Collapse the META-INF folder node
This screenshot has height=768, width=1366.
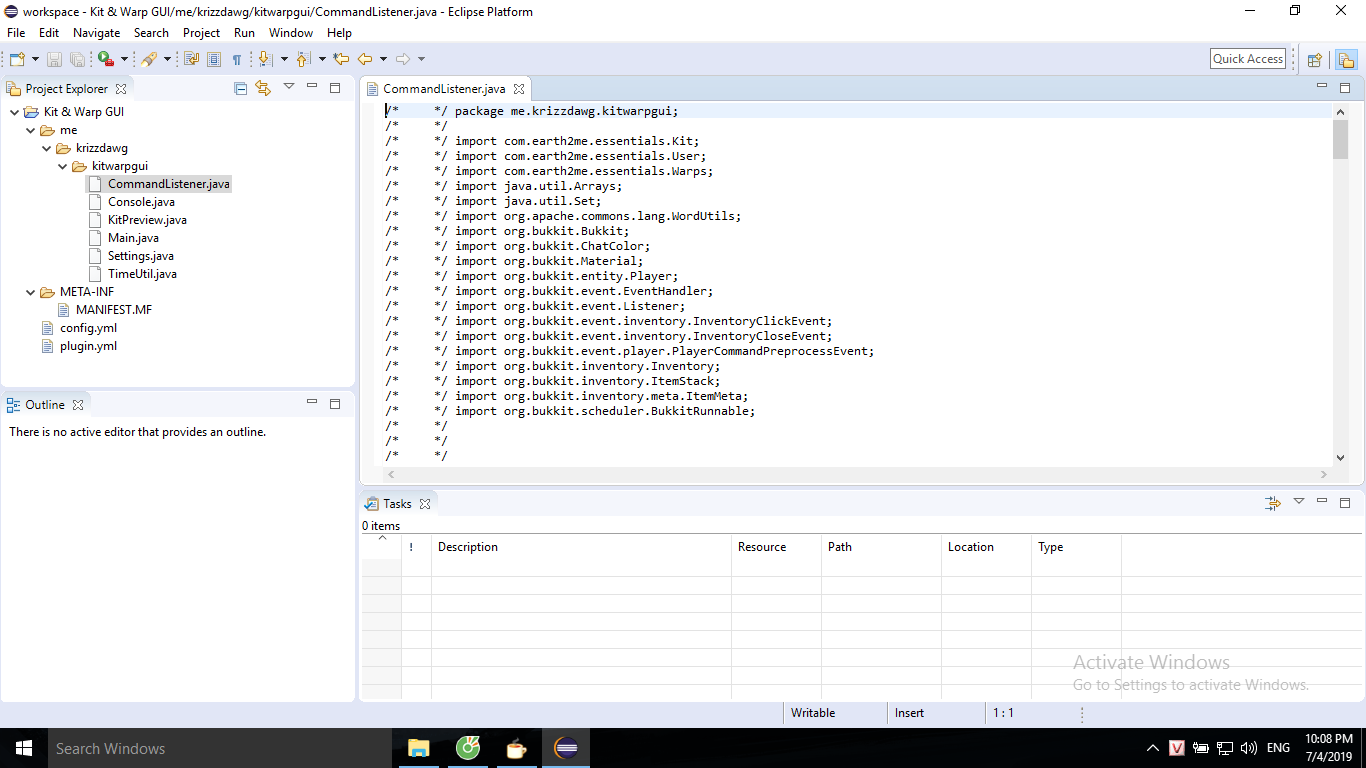(x=31, y=292)
